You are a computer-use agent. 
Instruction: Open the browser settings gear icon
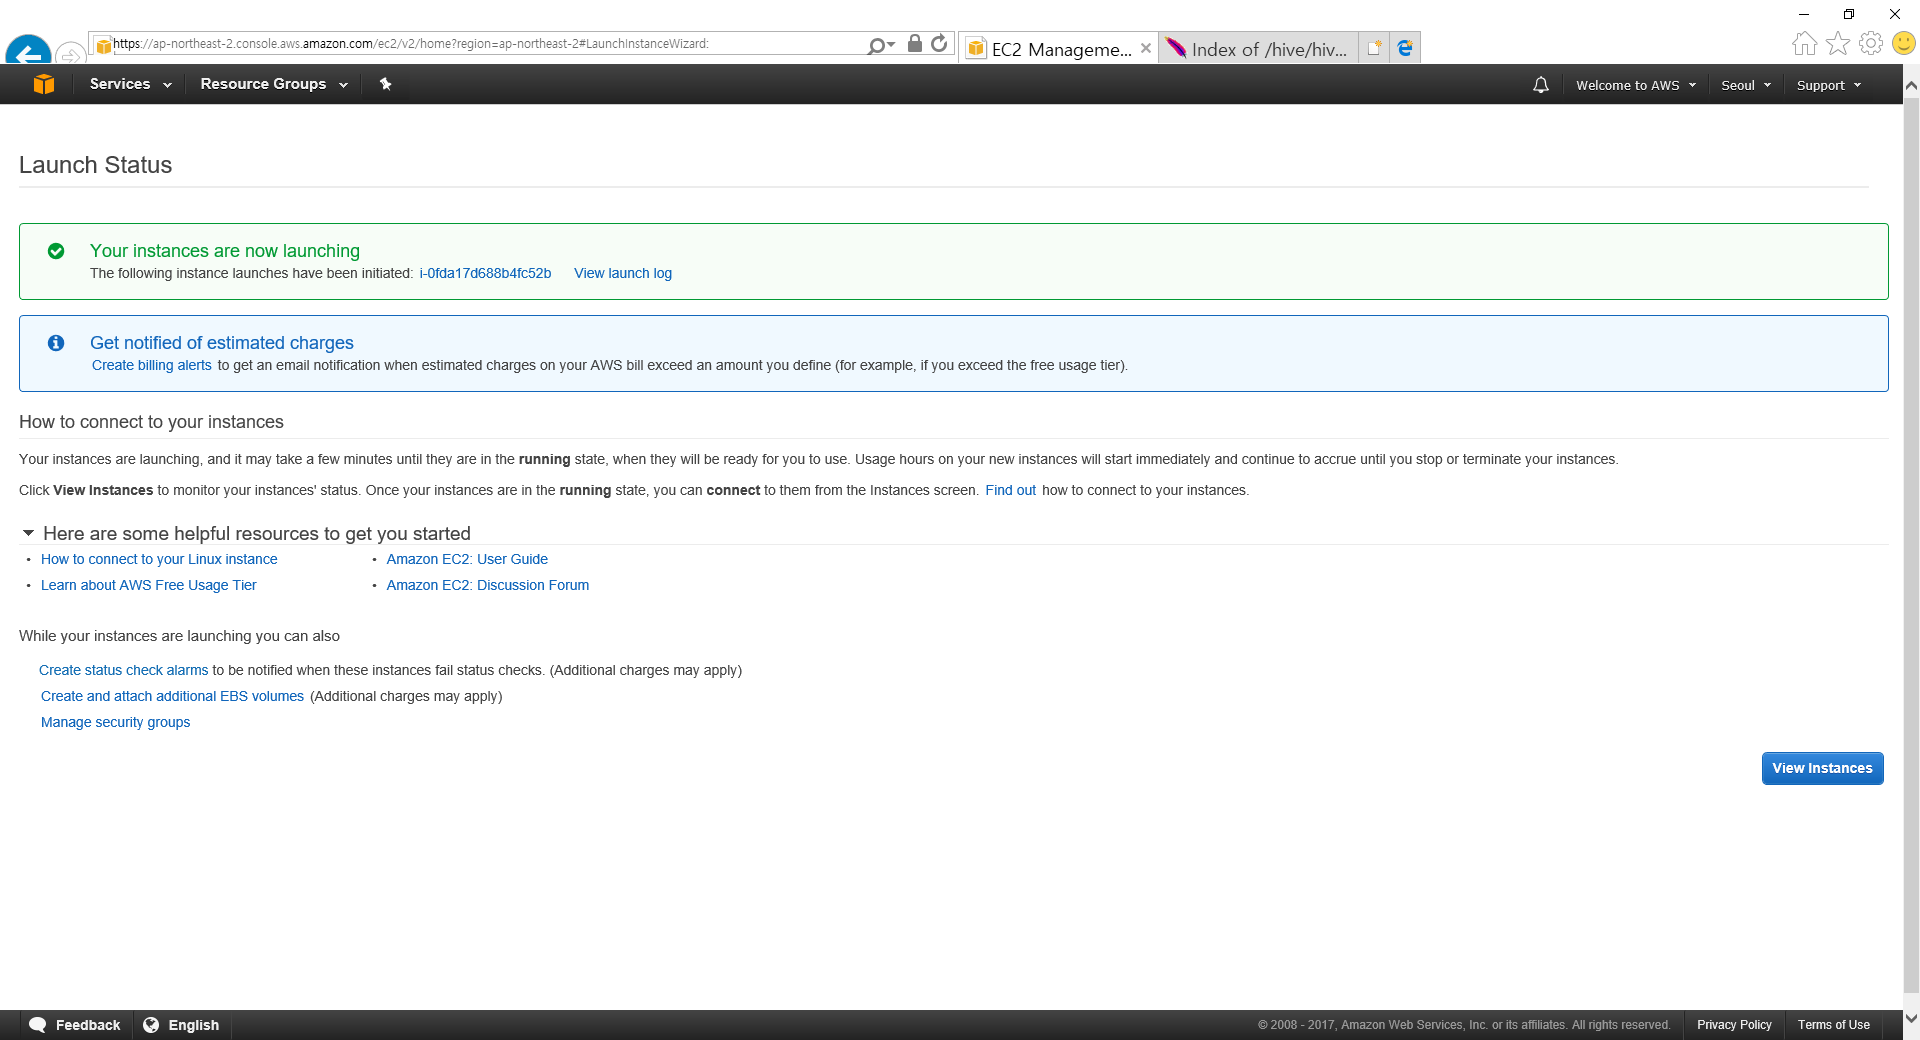point(1871,43)
